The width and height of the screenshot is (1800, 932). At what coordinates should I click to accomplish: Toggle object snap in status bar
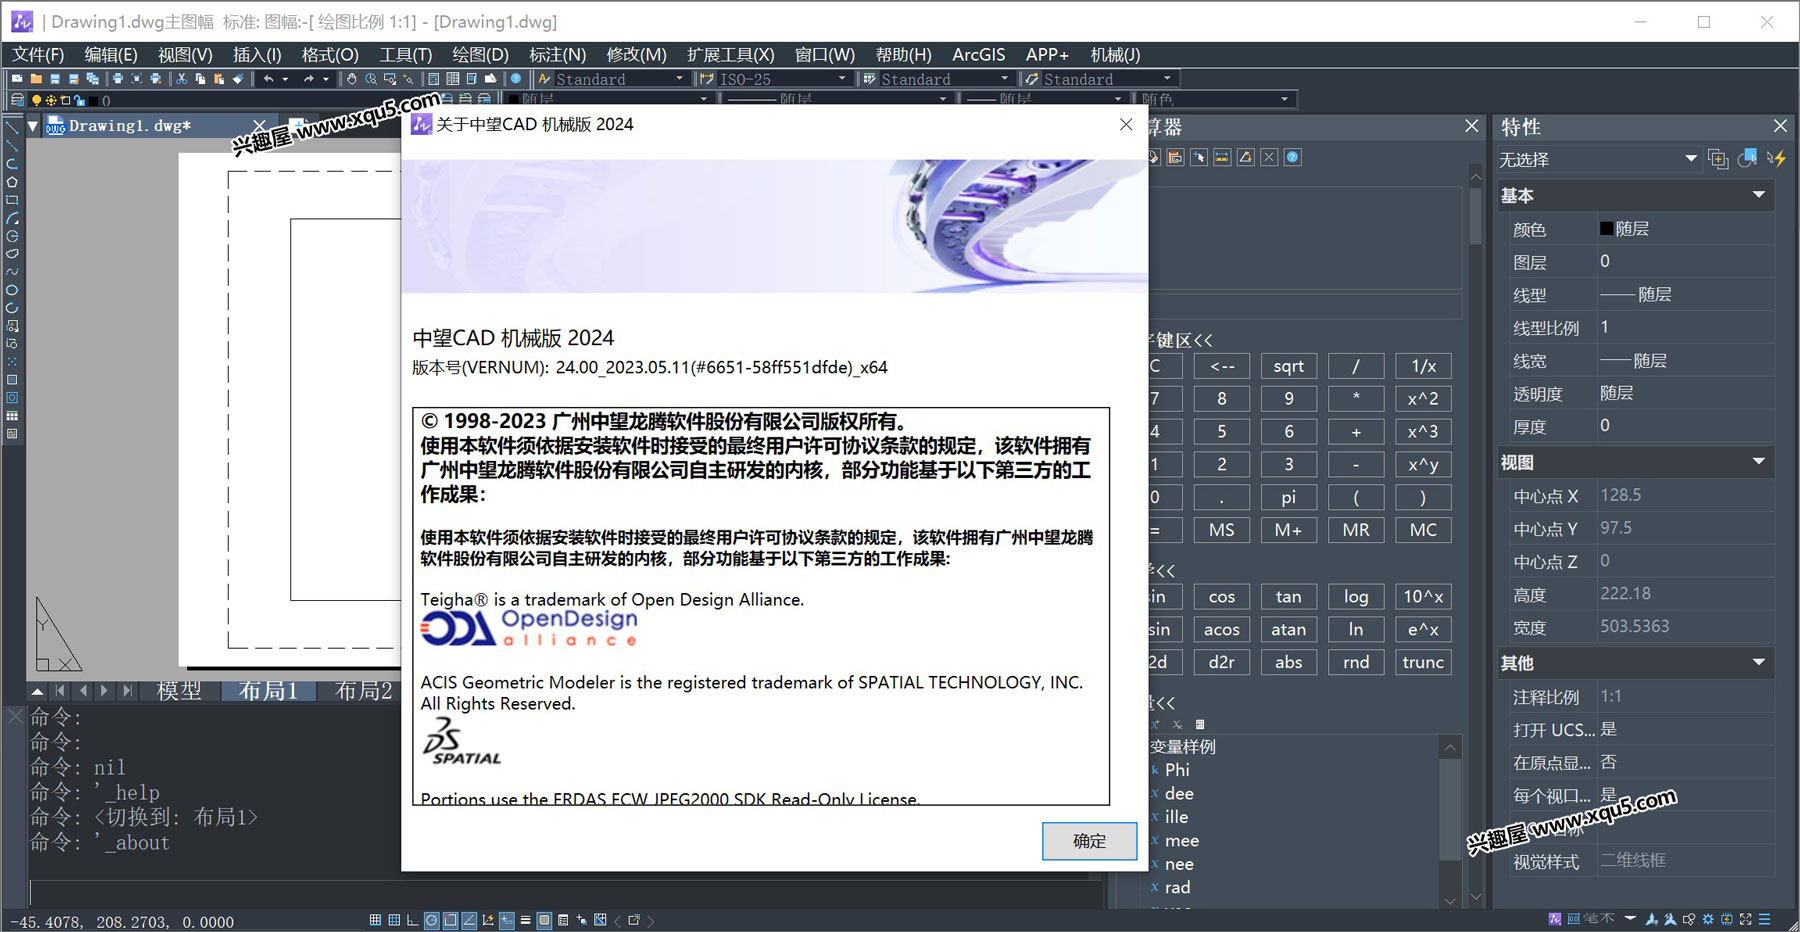coord(450,920)
